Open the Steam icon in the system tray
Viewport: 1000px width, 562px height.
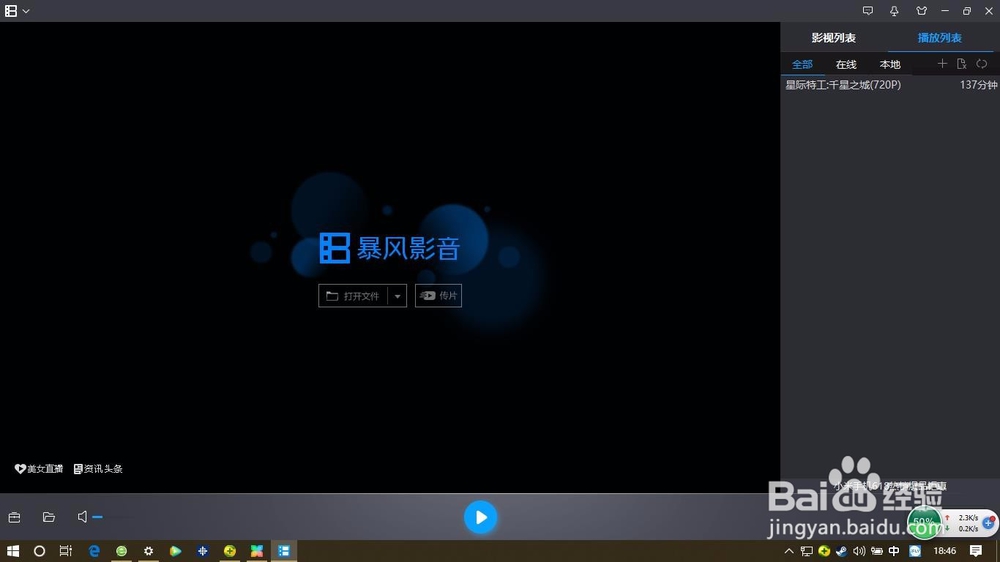pyautogui.click(x=842, y=551)
